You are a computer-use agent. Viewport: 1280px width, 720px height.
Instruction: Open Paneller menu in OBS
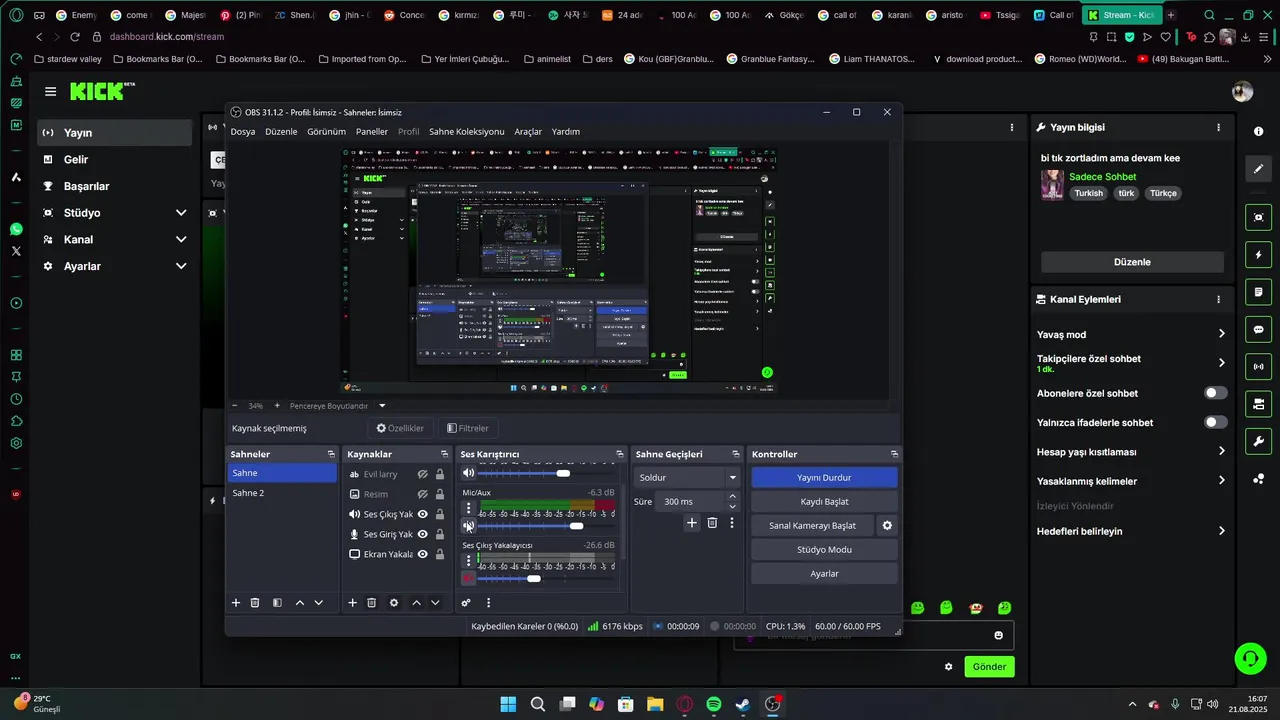click(372, 132)
